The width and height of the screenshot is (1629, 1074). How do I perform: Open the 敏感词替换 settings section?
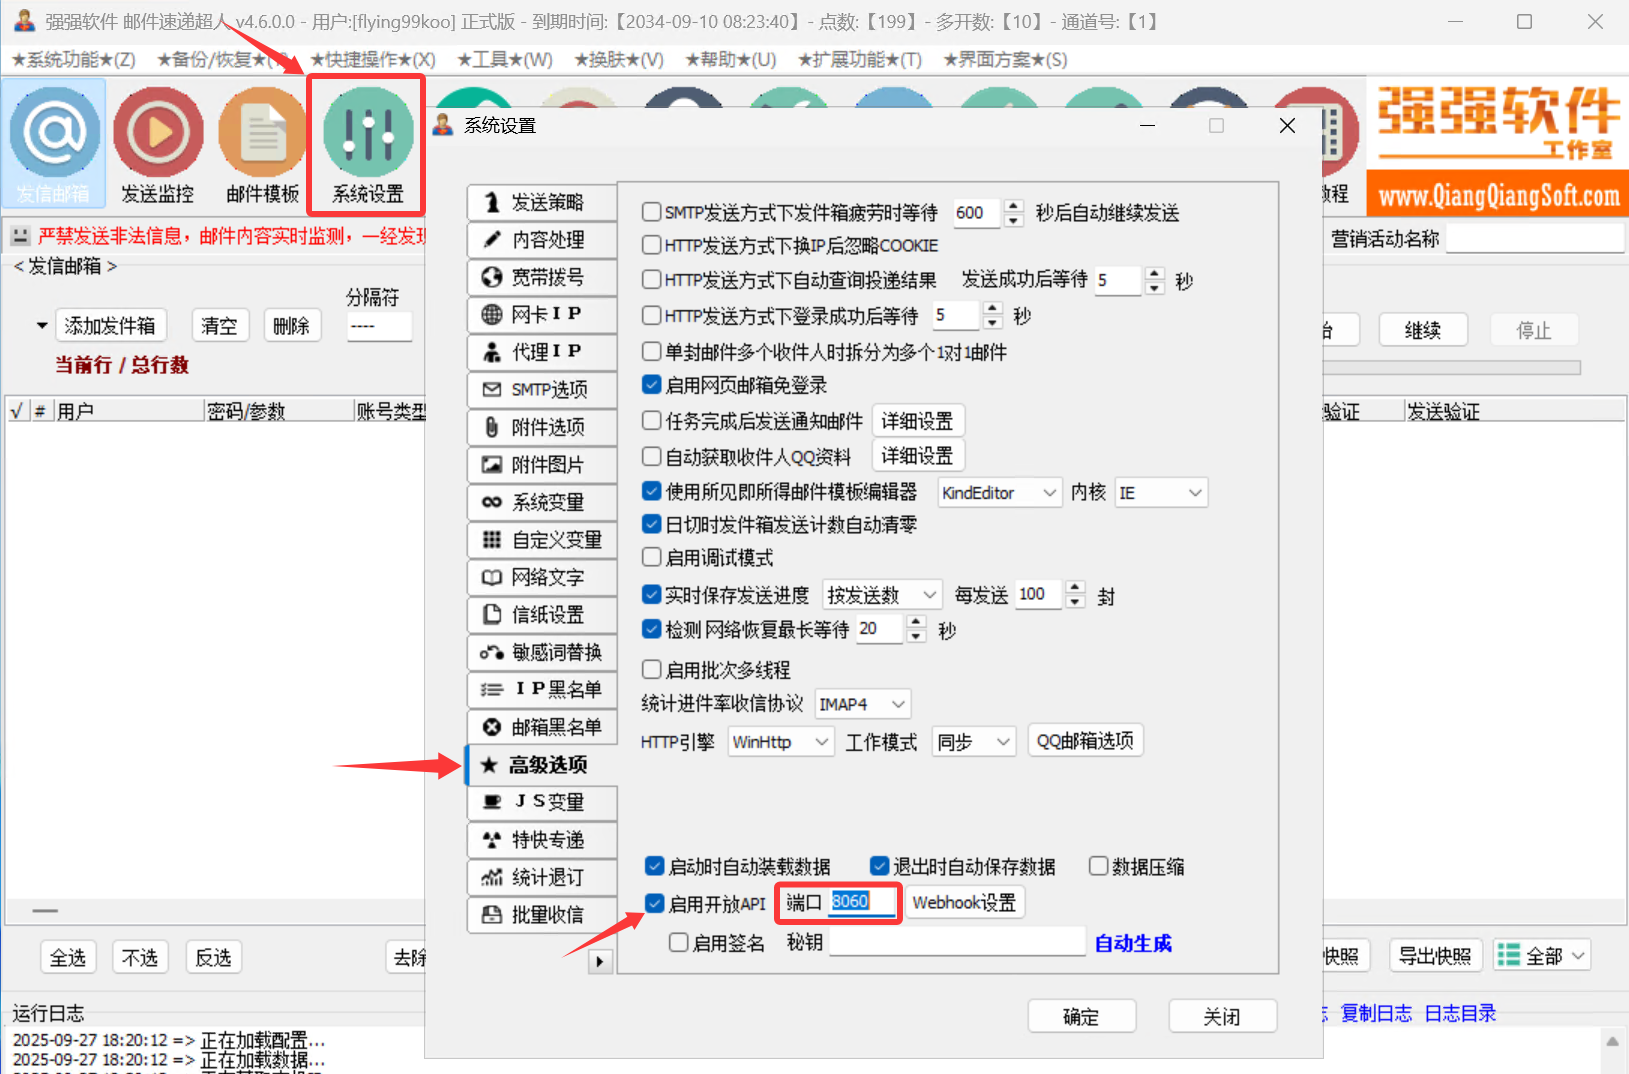(542, 652)
